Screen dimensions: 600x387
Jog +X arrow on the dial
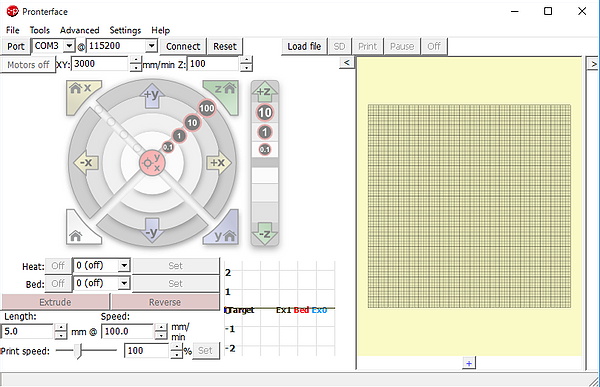tap(218, 163)
